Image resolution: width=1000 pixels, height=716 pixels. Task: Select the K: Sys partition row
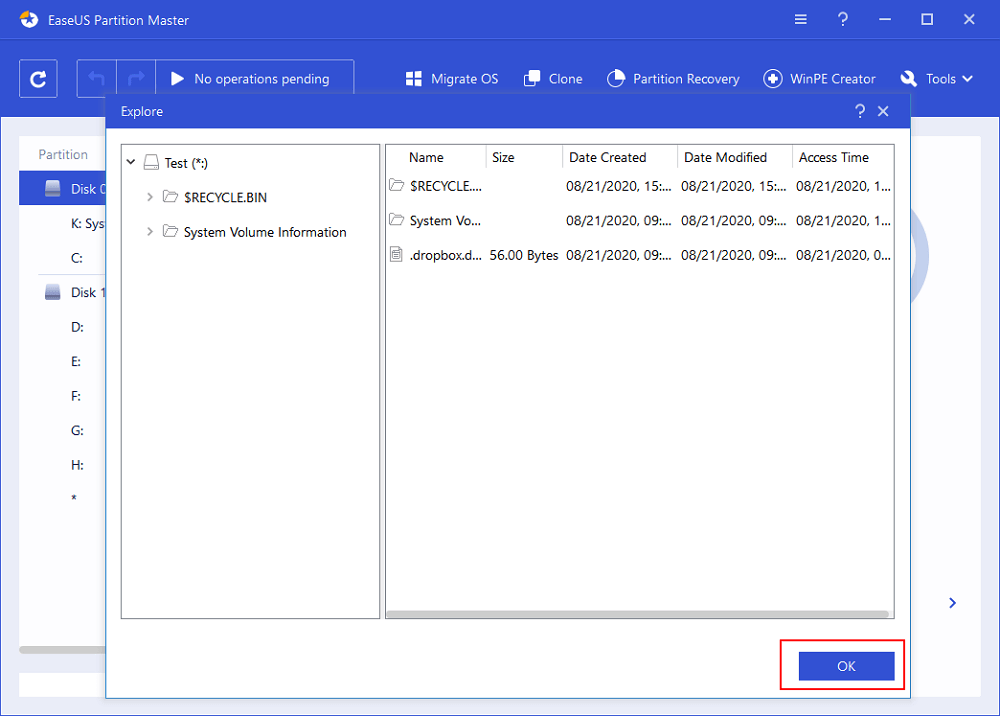click(62, 223)
